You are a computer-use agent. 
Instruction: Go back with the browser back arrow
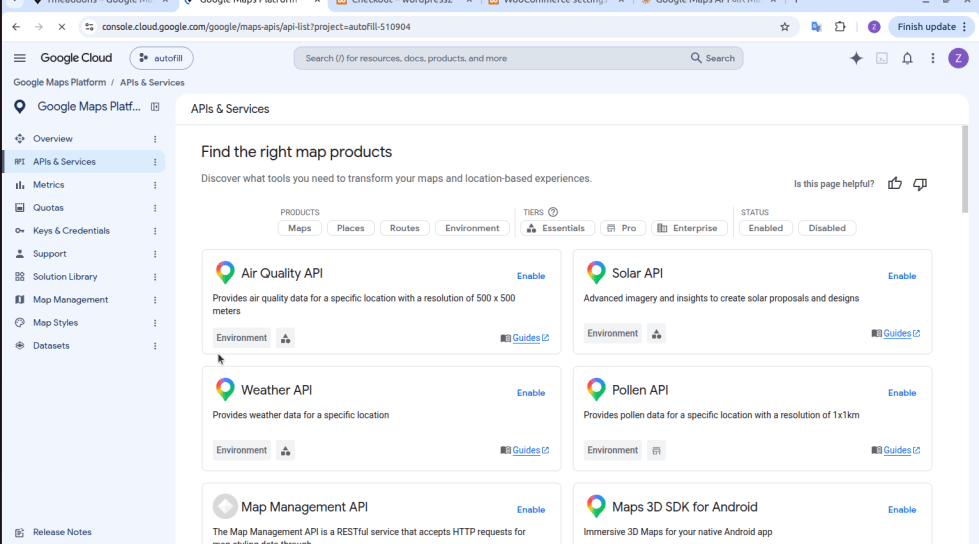coord(16,27)
